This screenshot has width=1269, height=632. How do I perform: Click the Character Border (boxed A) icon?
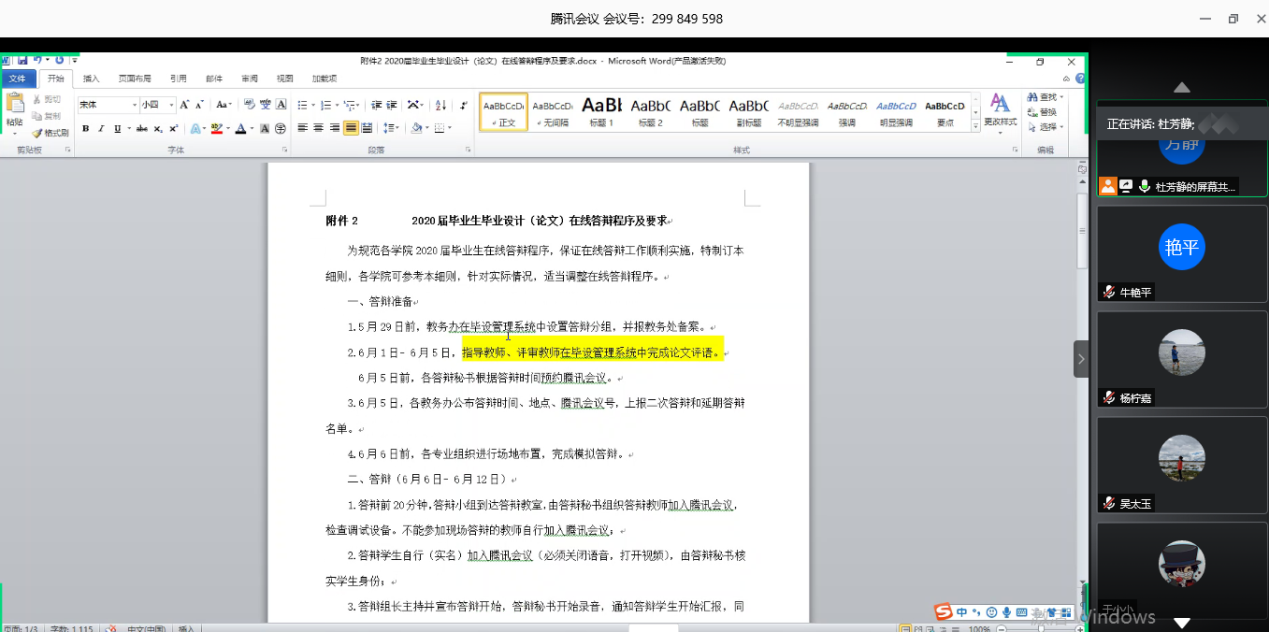pos(281,105)
